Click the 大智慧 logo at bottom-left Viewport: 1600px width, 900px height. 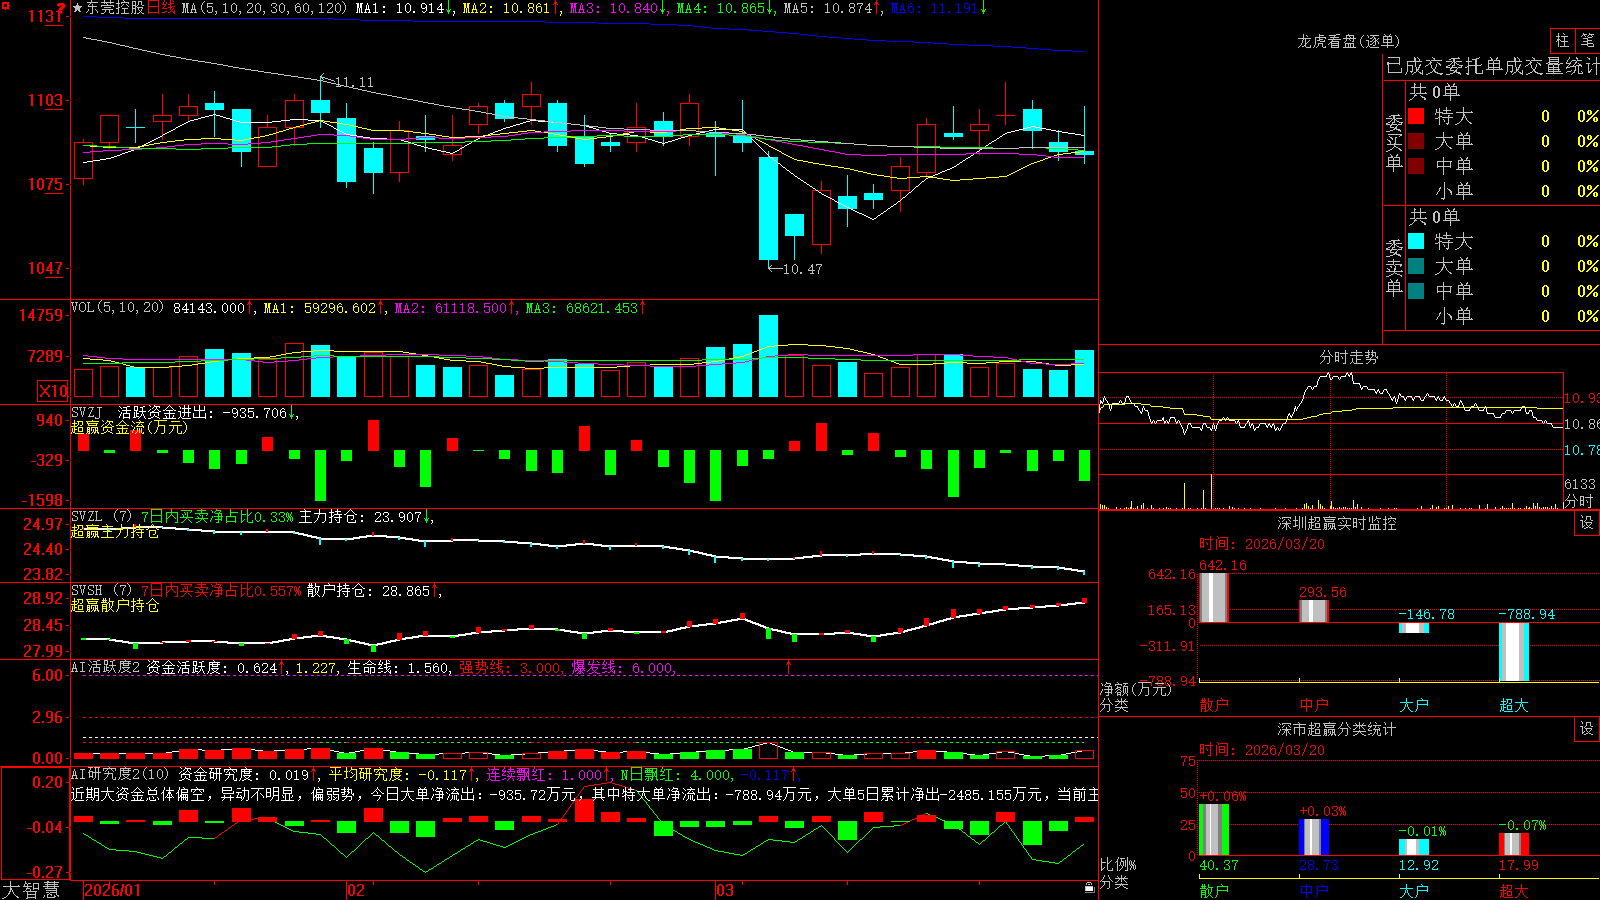pyautogui.click(x=31, y=890)
